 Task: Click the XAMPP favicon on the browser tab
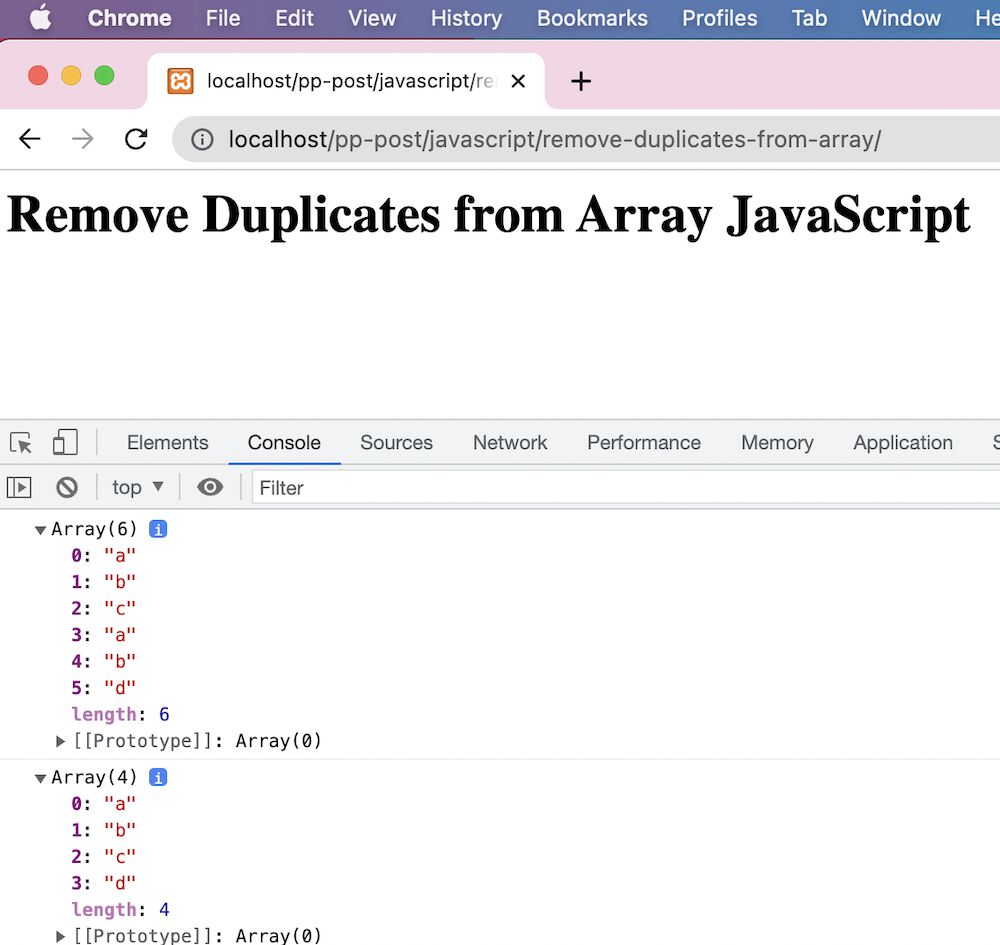pos(179,81)
